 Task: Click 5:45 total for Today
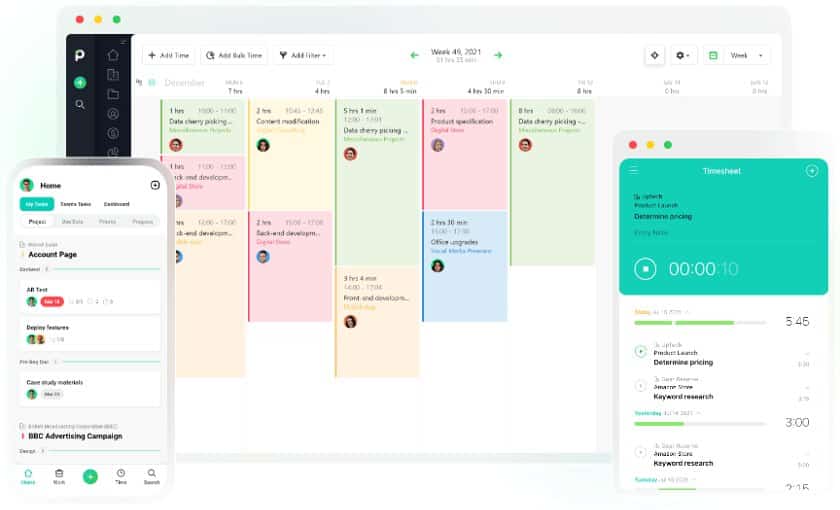797,321
